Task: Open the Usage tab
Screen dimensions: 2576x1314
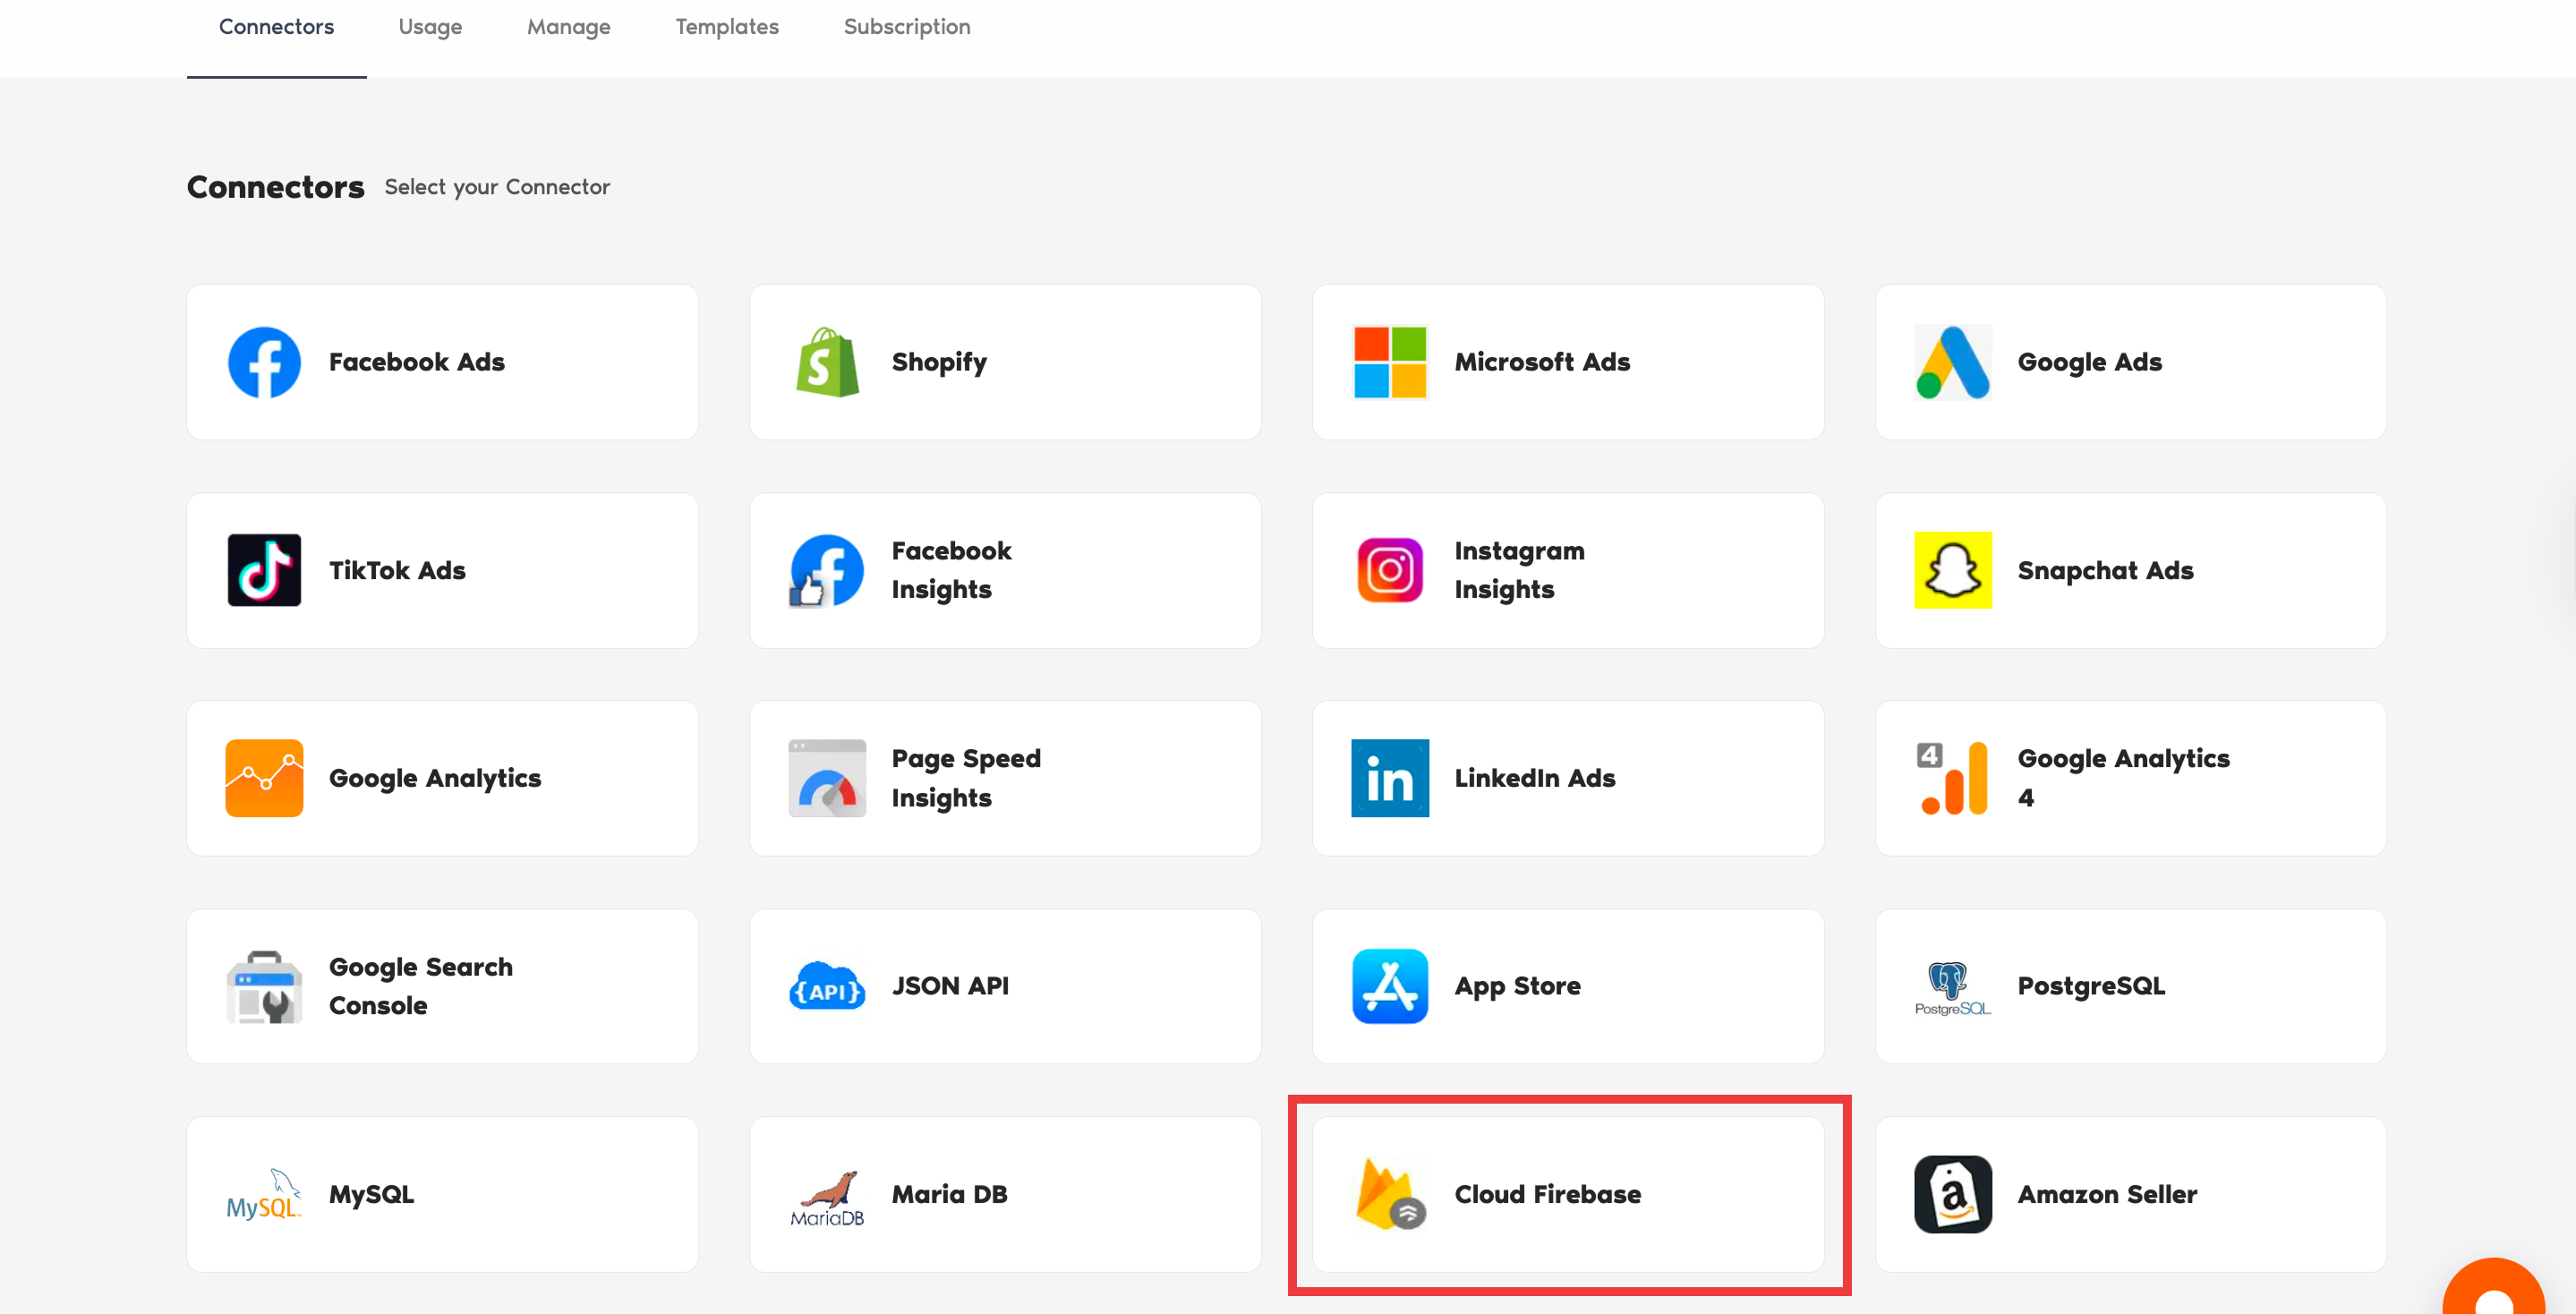Action: [430, 27]
